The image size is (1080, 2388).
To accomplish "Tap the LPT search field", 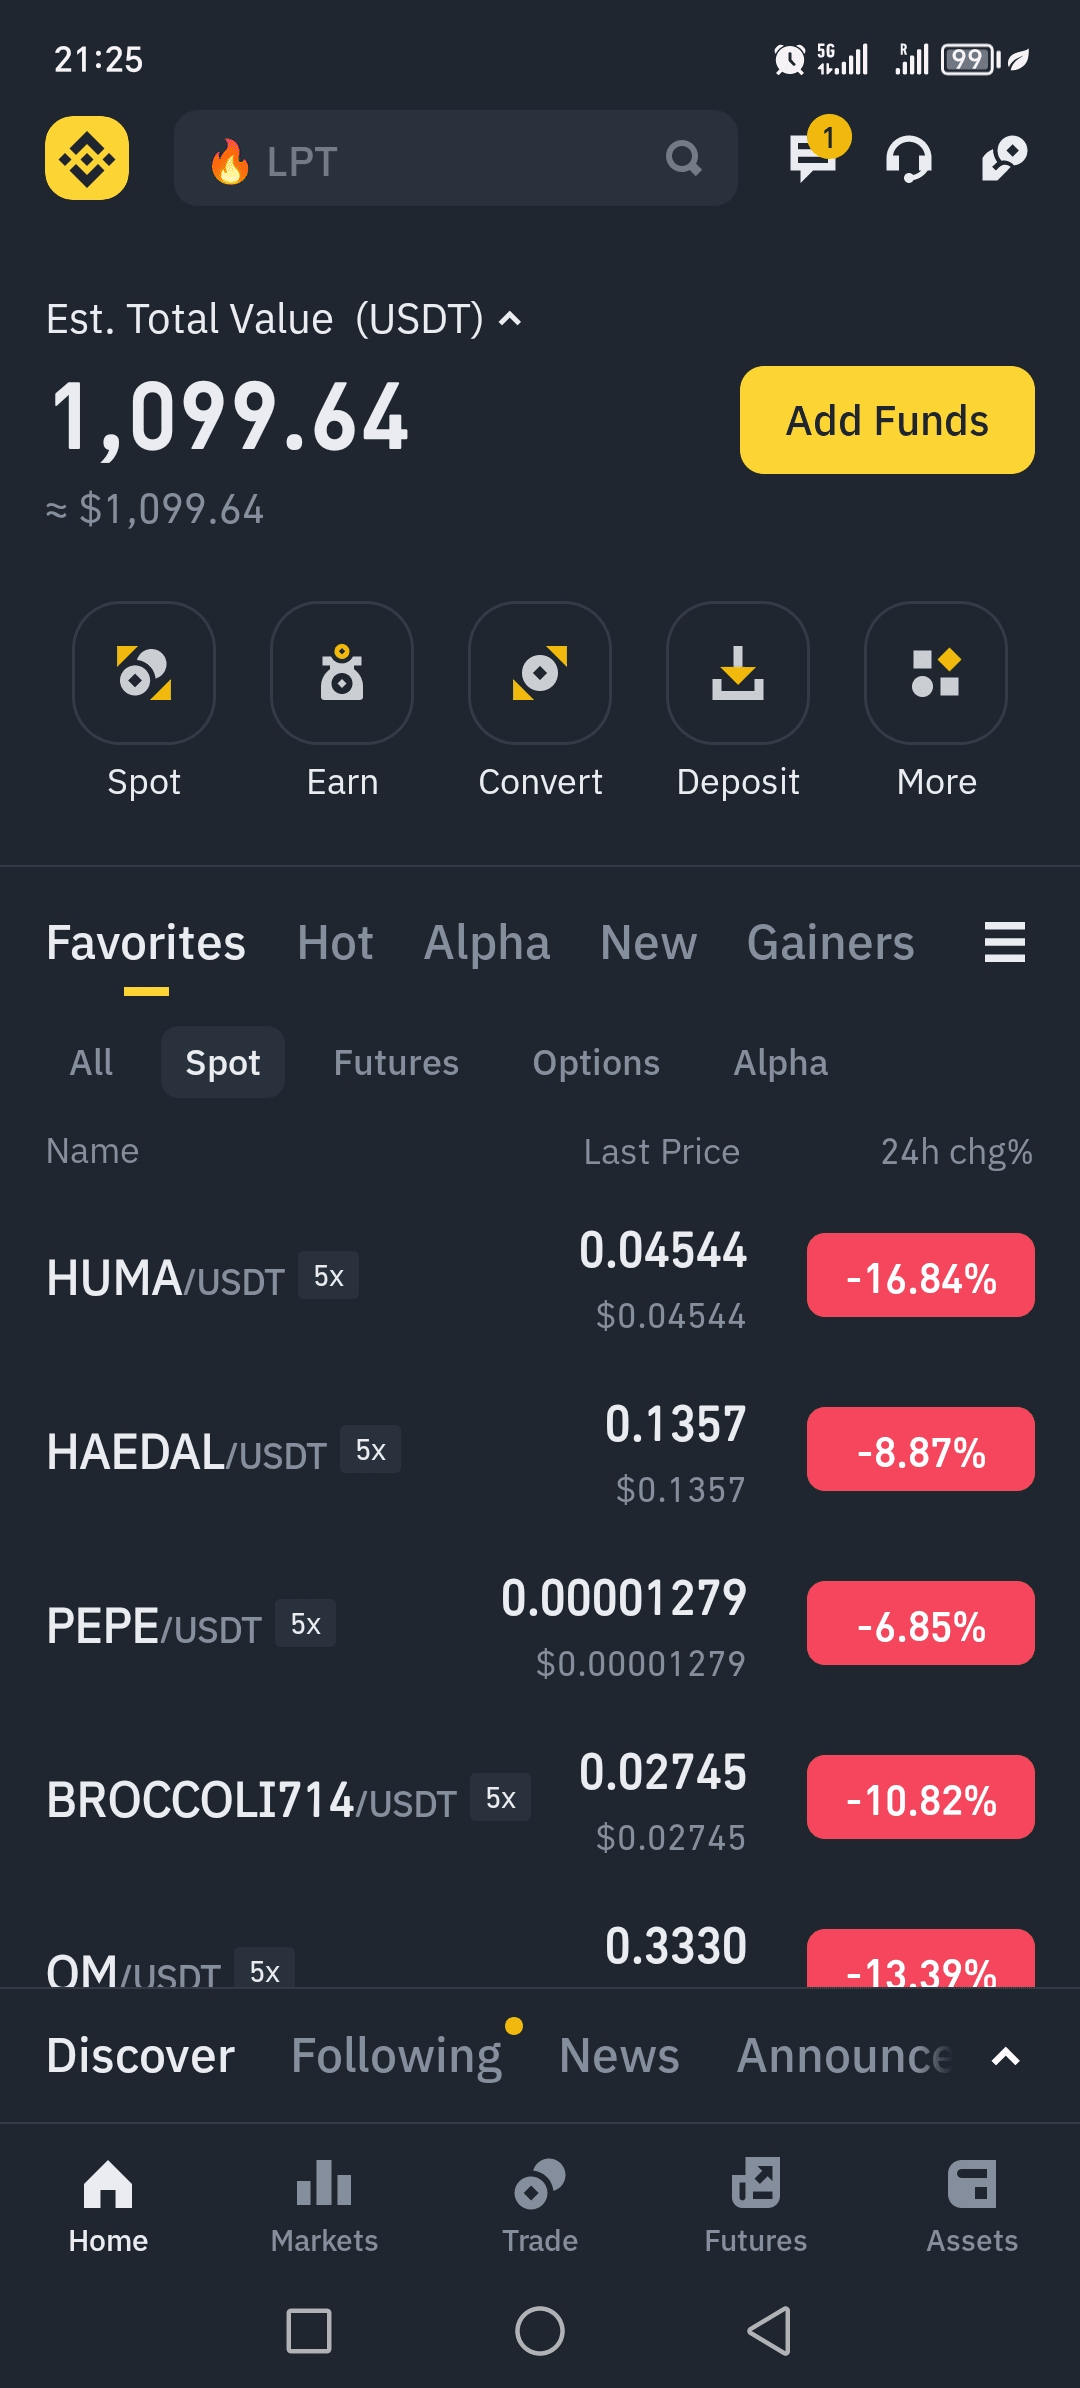I will 440,158.
